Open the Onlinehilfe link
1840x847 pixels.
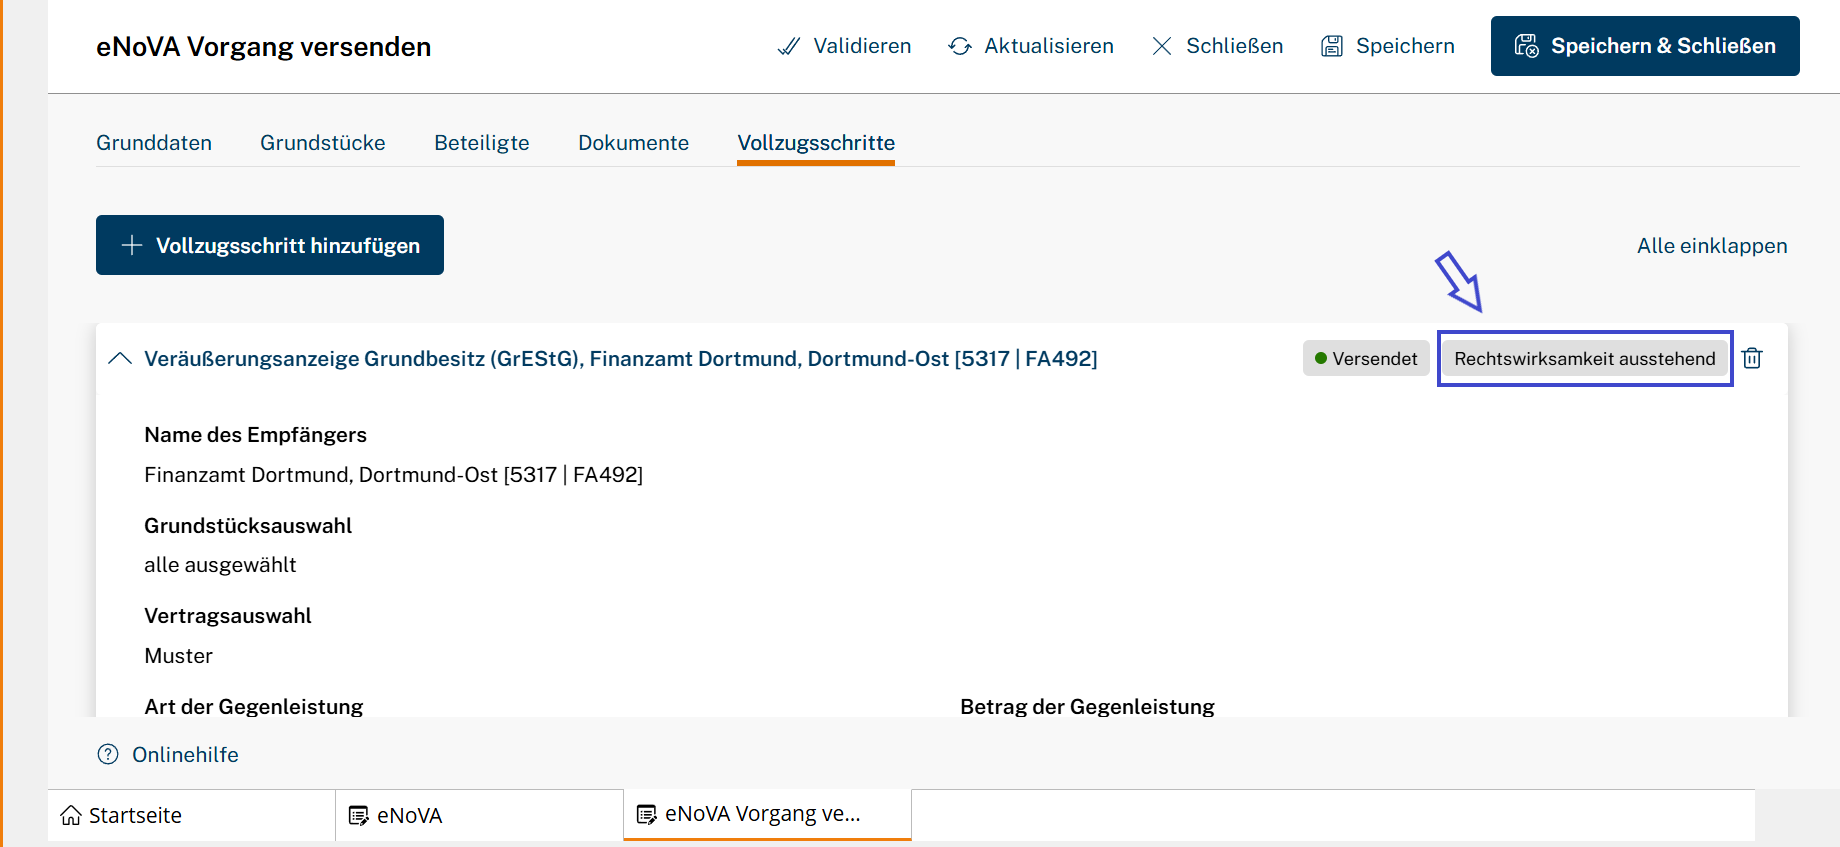(185, 754)
